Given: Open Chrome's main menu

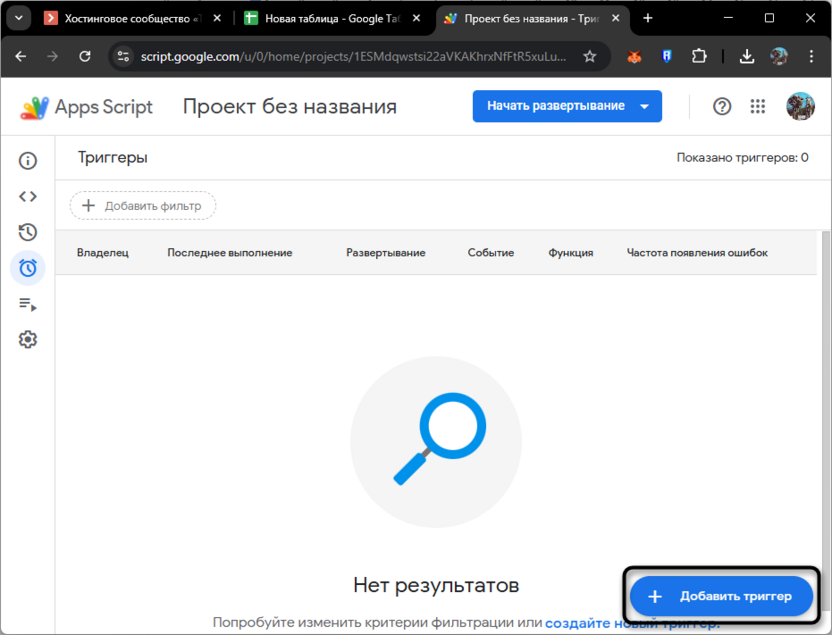Looking at the screenshot, I should click(812, 57).
